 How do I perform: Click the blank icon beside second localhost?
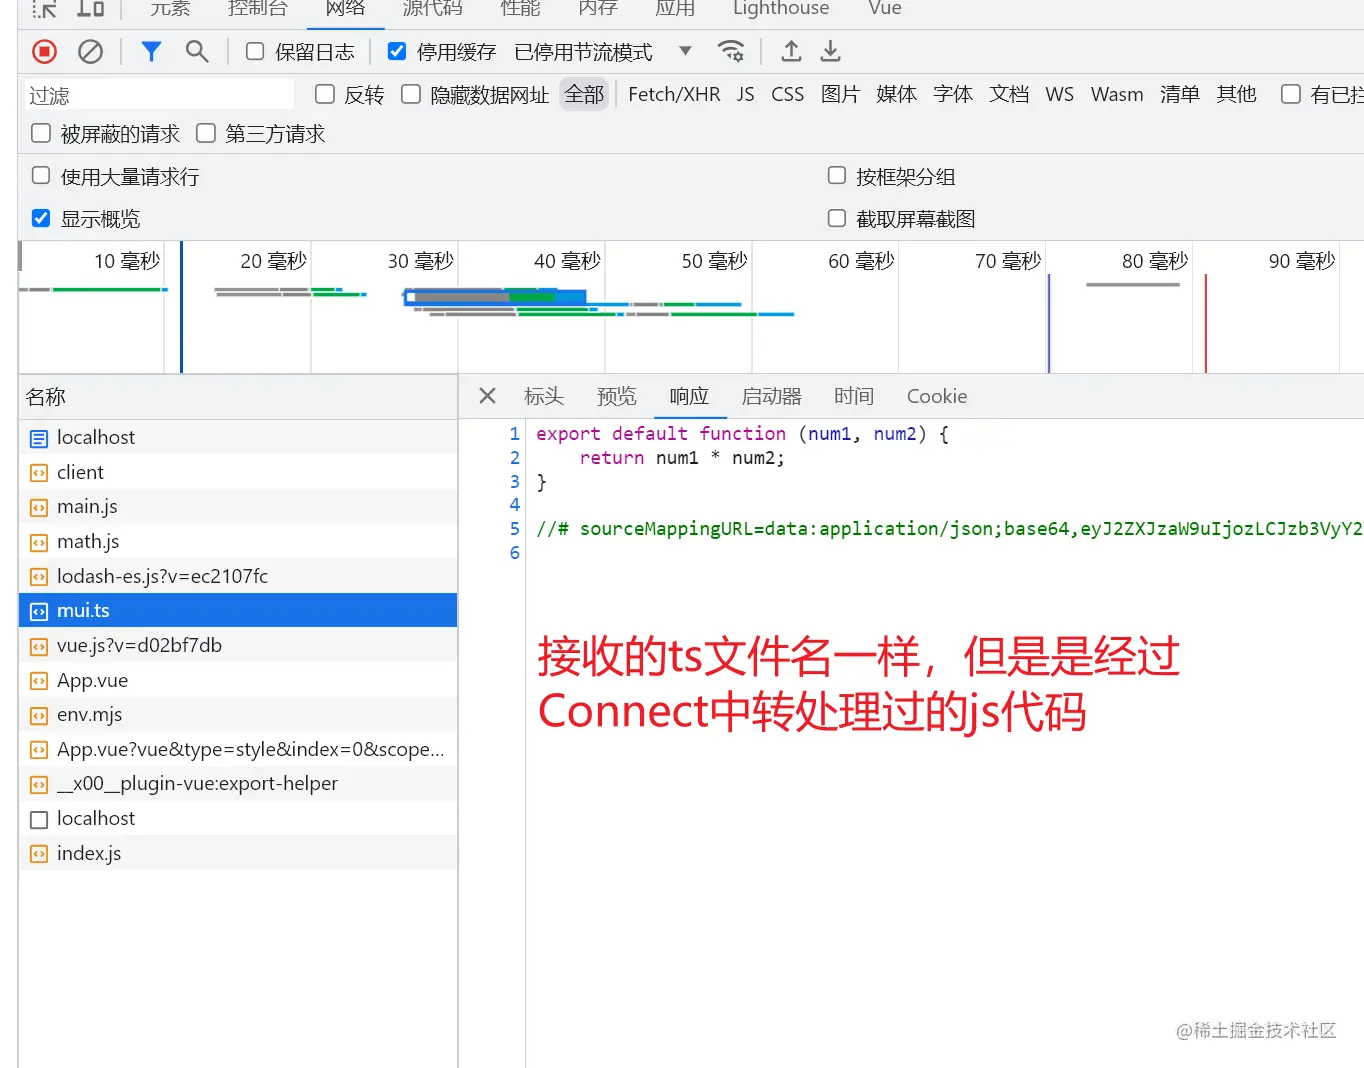click(x=39, y=819)
